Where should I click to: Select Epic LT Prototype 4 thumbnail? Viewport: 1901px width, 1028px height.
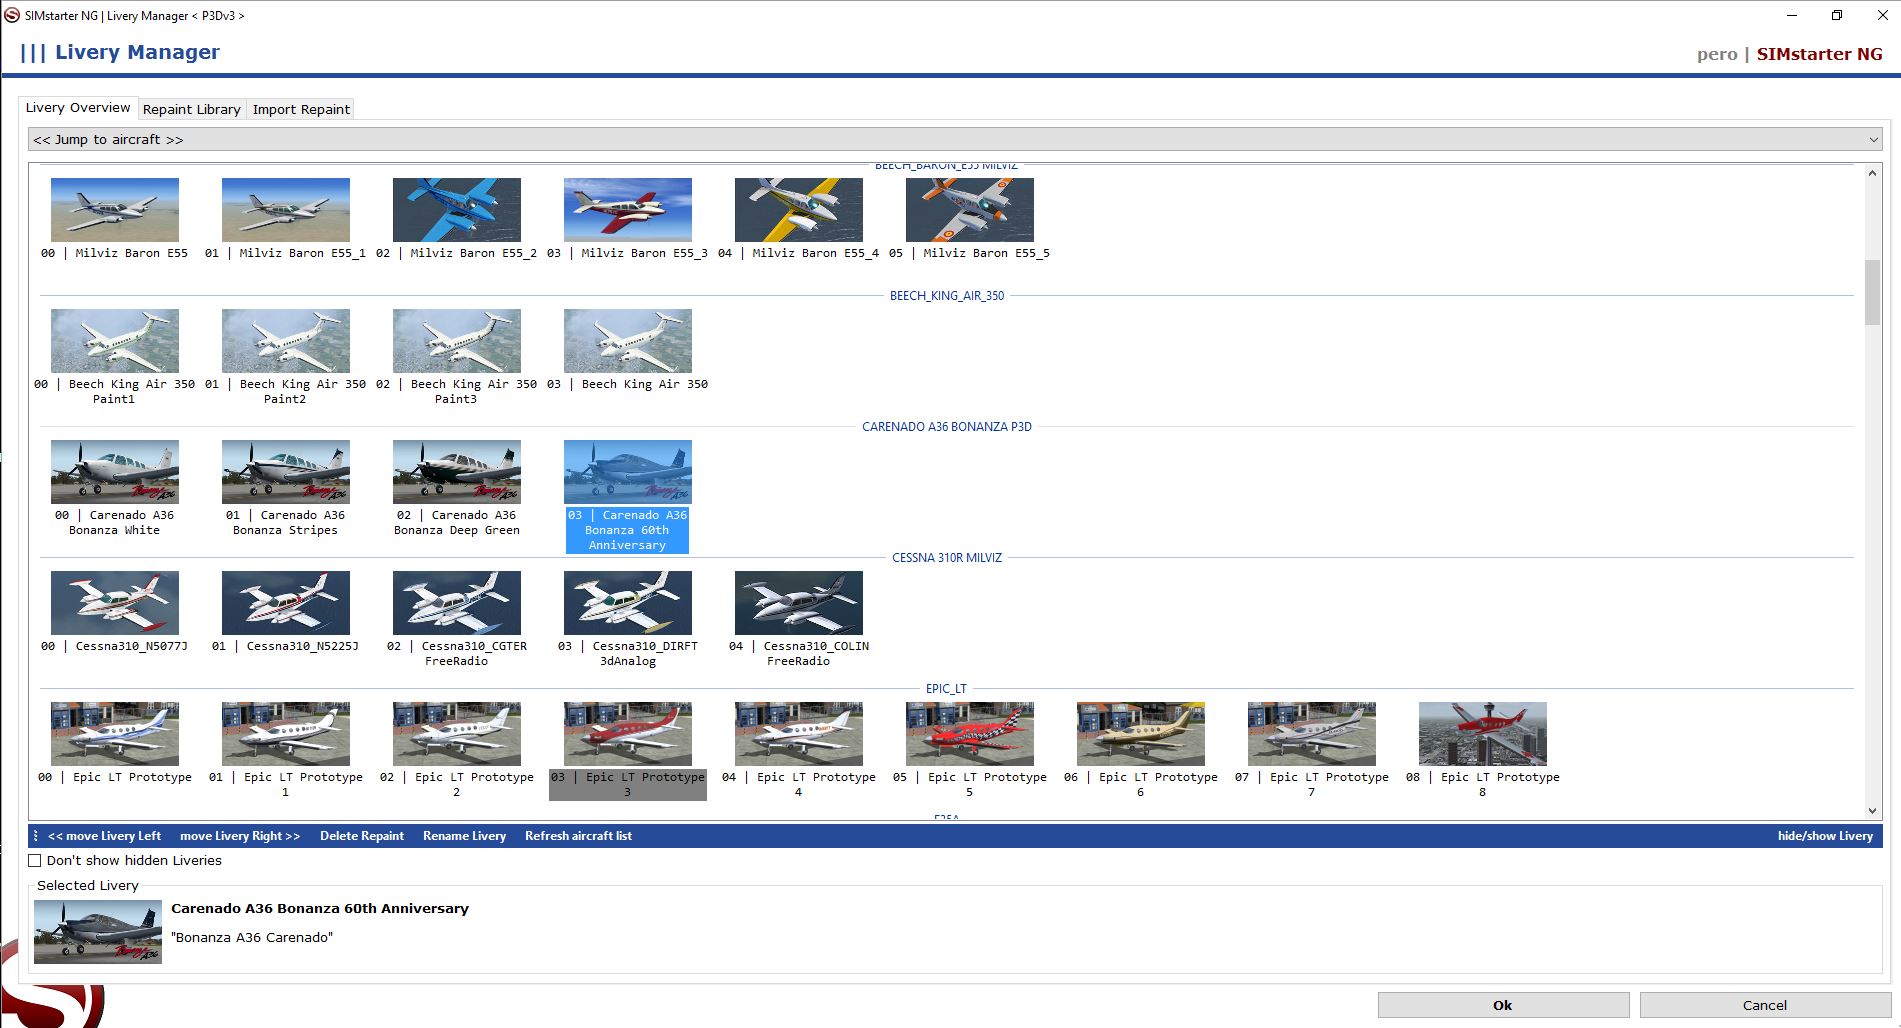click(799, 734)
